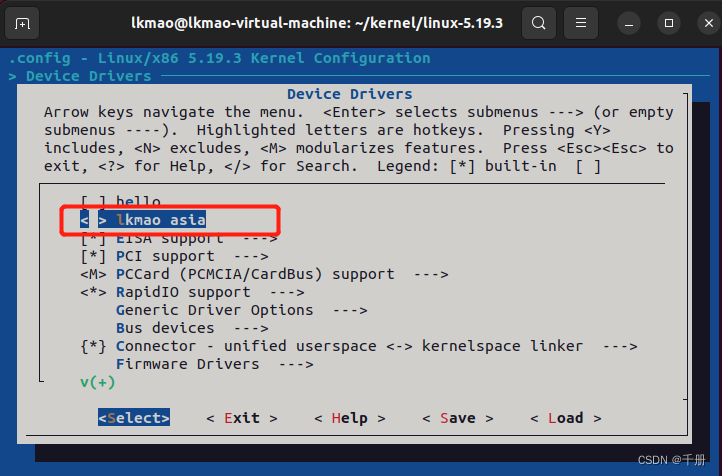Expand the PCCard support submenu arrow
The width and height of the screenshot is (722, 476).
point(431,274)
